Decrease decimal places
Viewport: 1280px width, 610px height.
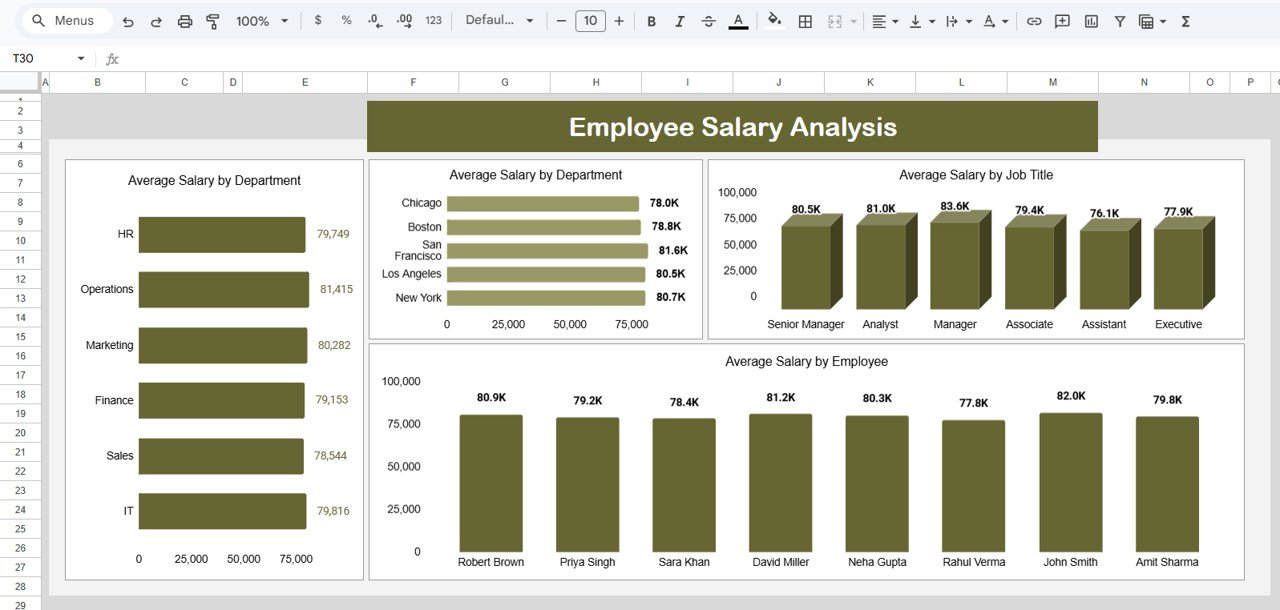(x=374, y=20)
